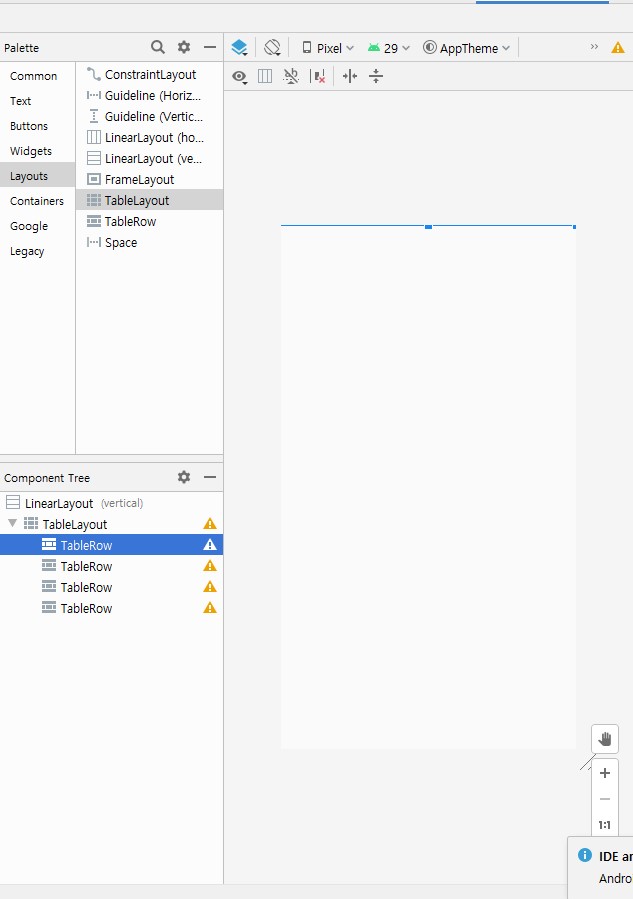
Task: Pick horizontal Guideline from palette
Action: pos(149,96)
